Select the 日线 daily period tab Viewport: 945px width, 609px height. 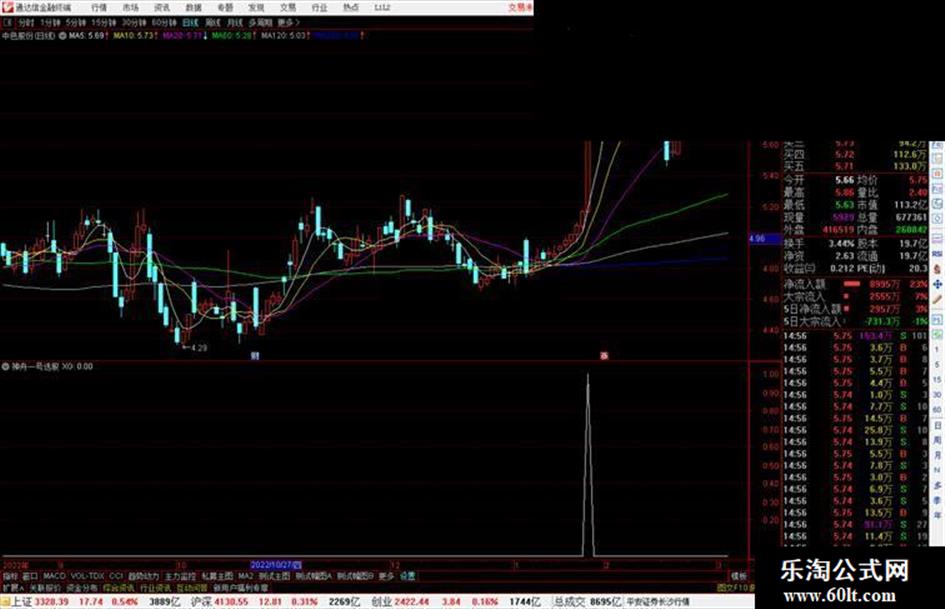coord(190,23)
